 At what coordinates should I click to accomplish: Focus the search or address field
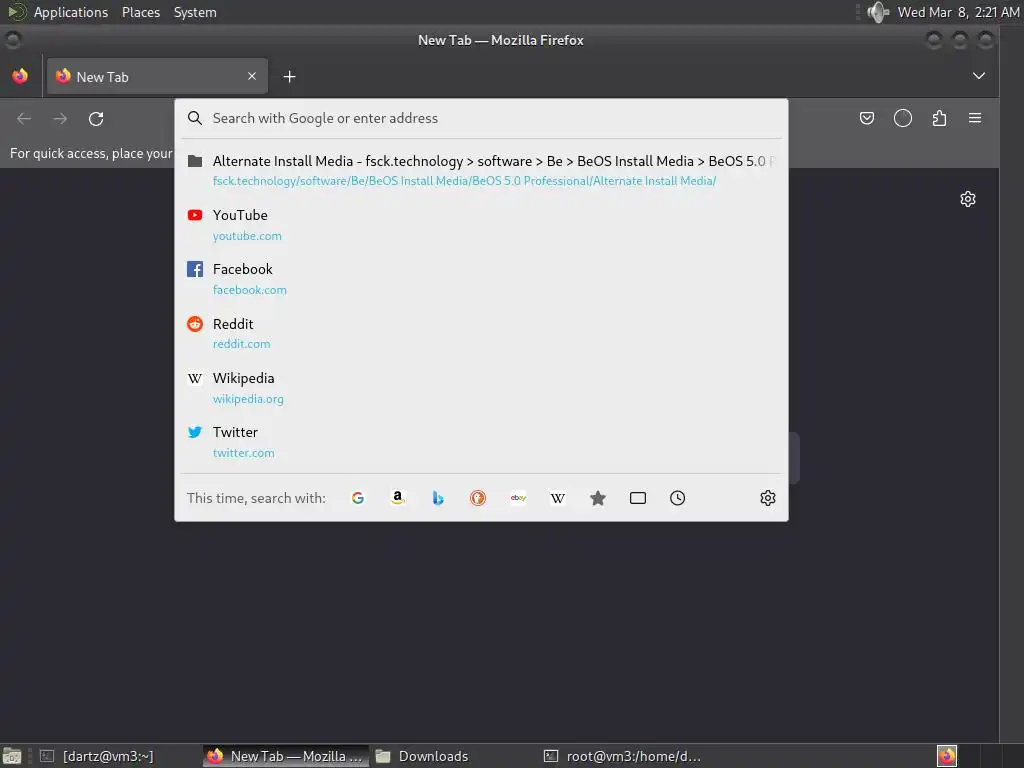tap(481, 118)
